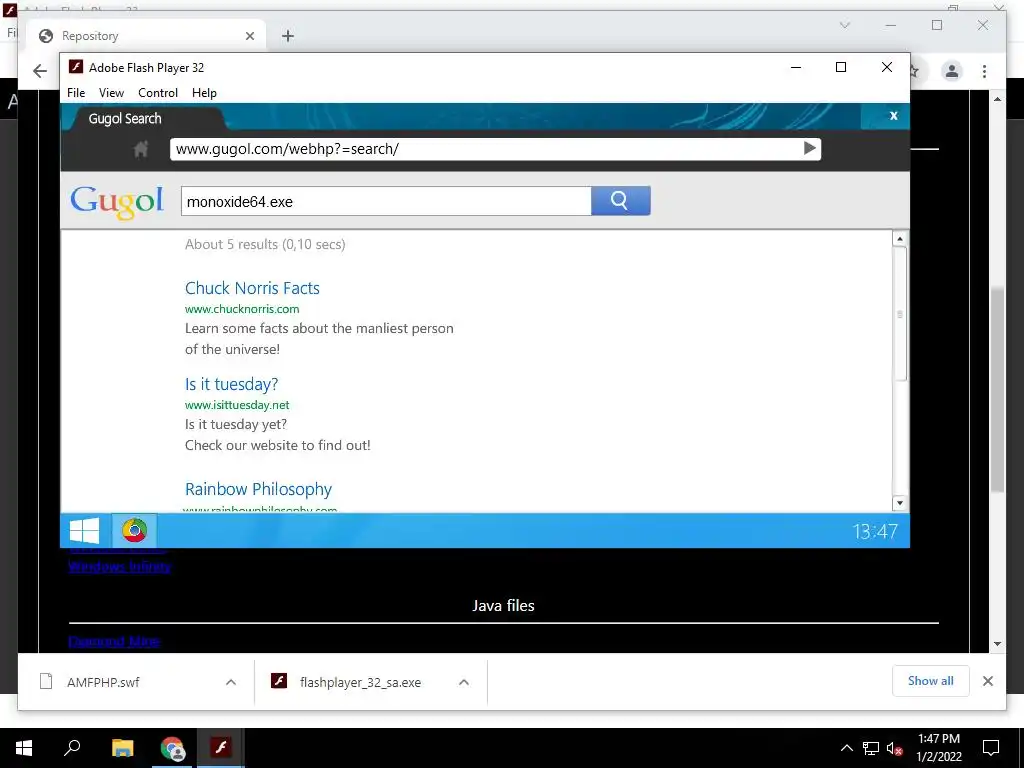Open the simulated Windows start logo

click(85, 530)
